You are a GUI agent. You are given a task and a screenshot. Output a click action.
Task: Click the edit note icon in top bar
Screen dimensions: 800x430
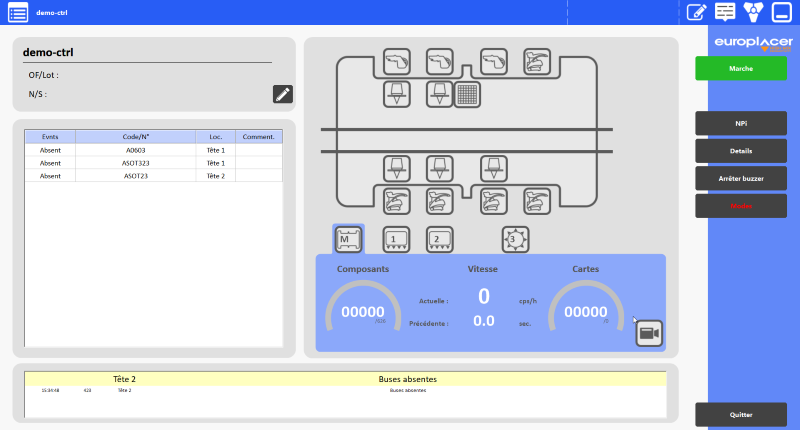coord(697,13)
